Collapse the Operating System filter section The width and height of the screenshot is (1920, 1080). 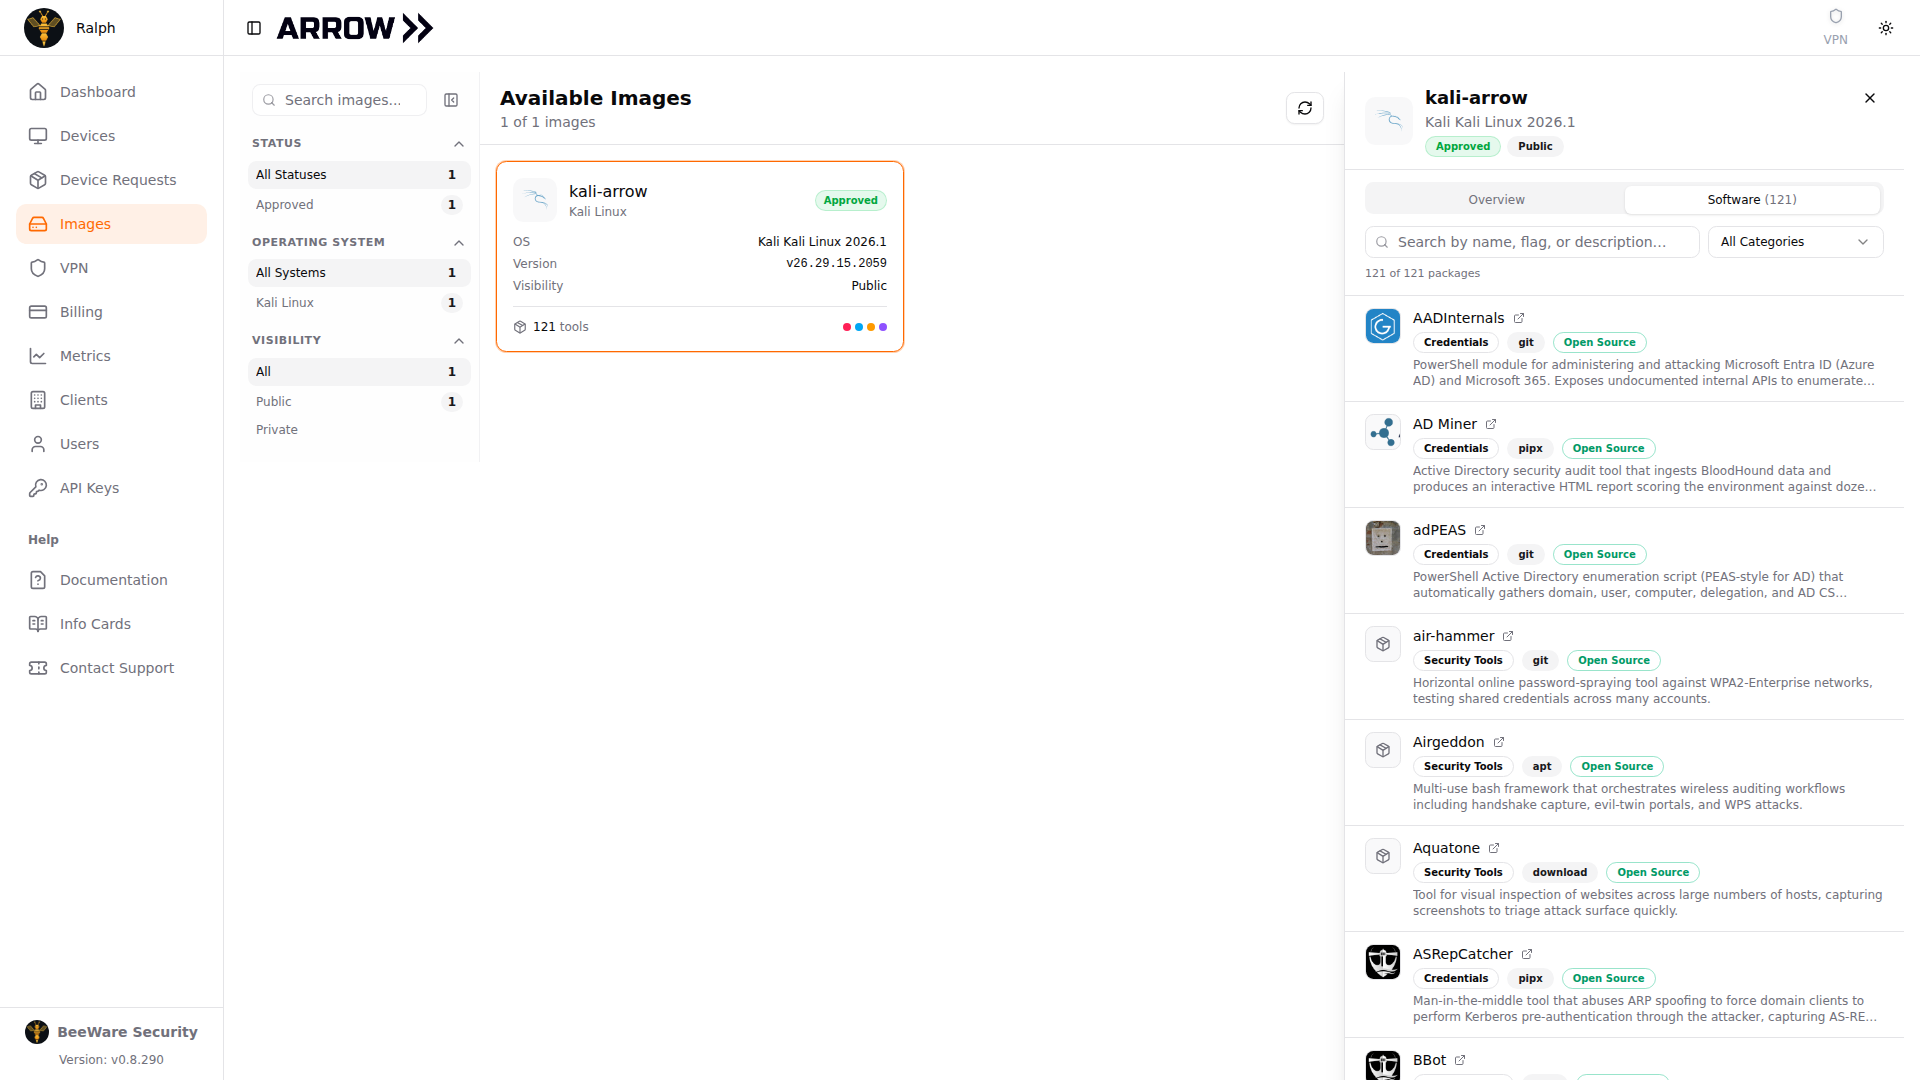[459, 243]
